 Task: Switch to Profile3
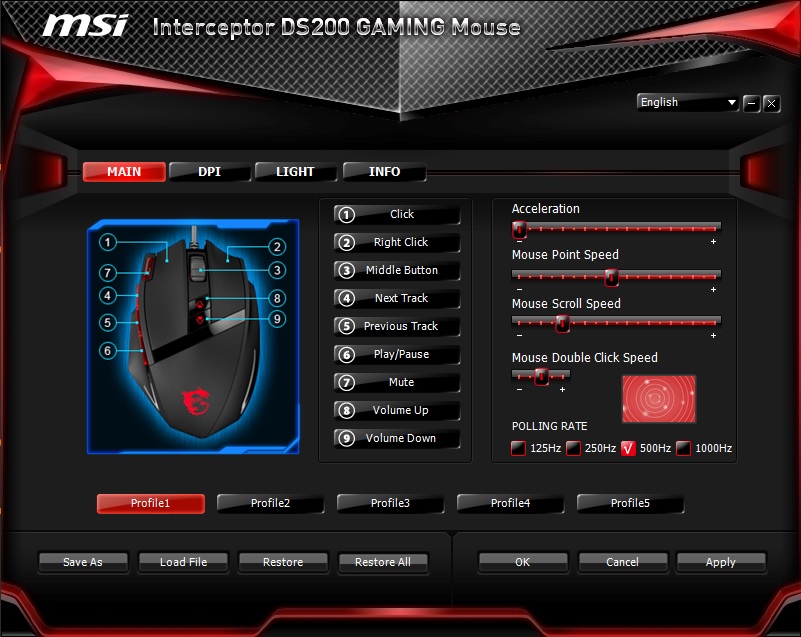(x=390, y=504)
